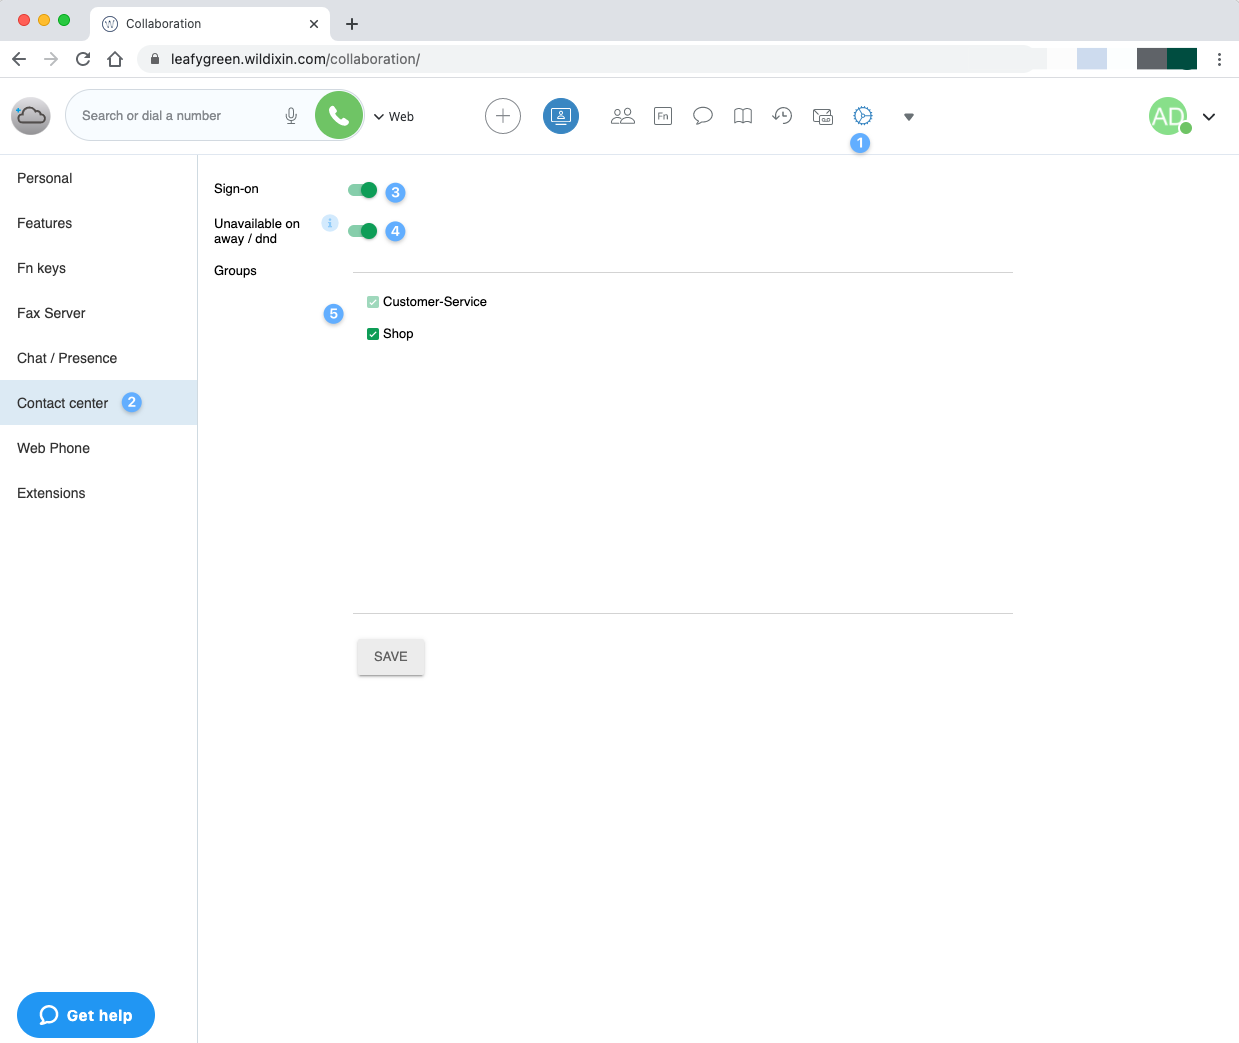Open the Voicemail envelope icon
The height and width of the screenshot is (1043, 1239).
point(823,117)
